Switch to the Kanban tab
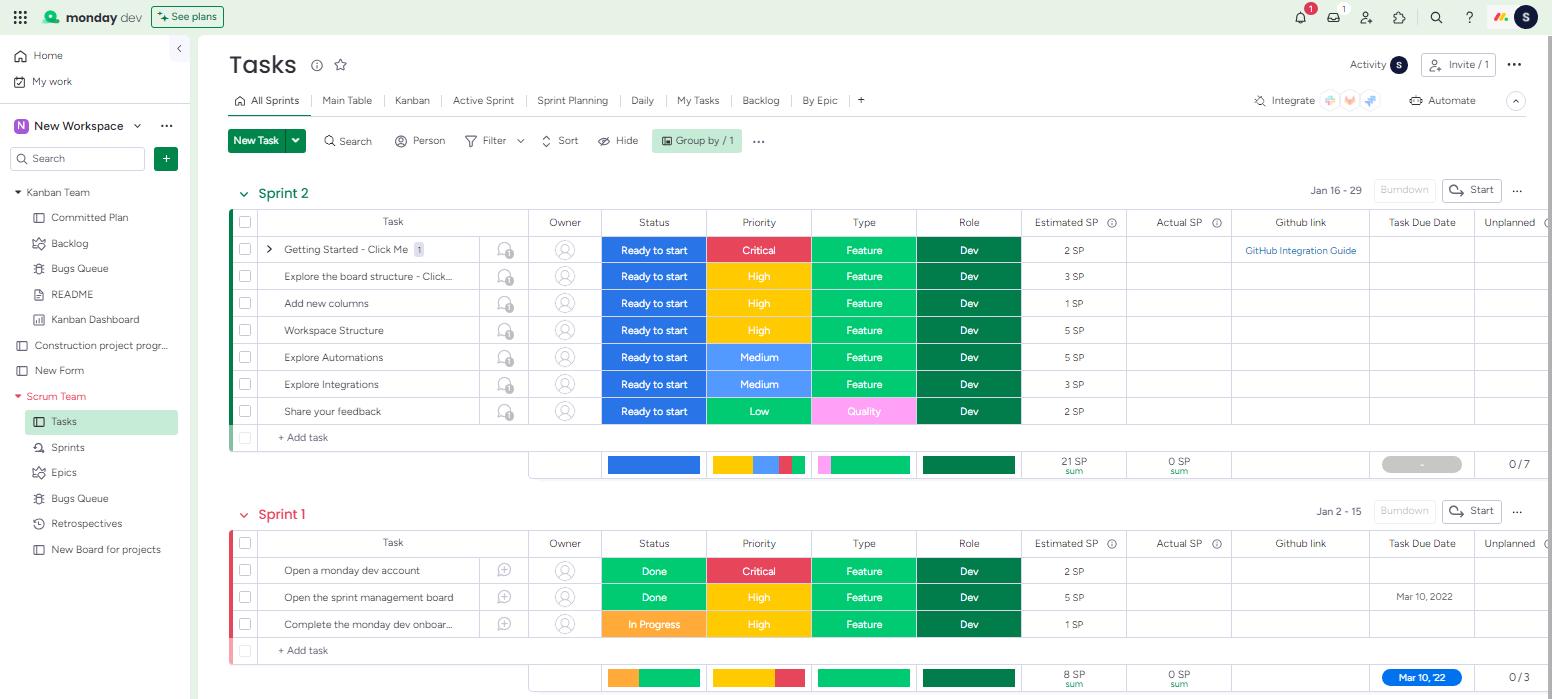1552x699 pixels. (x=412, y=100)
